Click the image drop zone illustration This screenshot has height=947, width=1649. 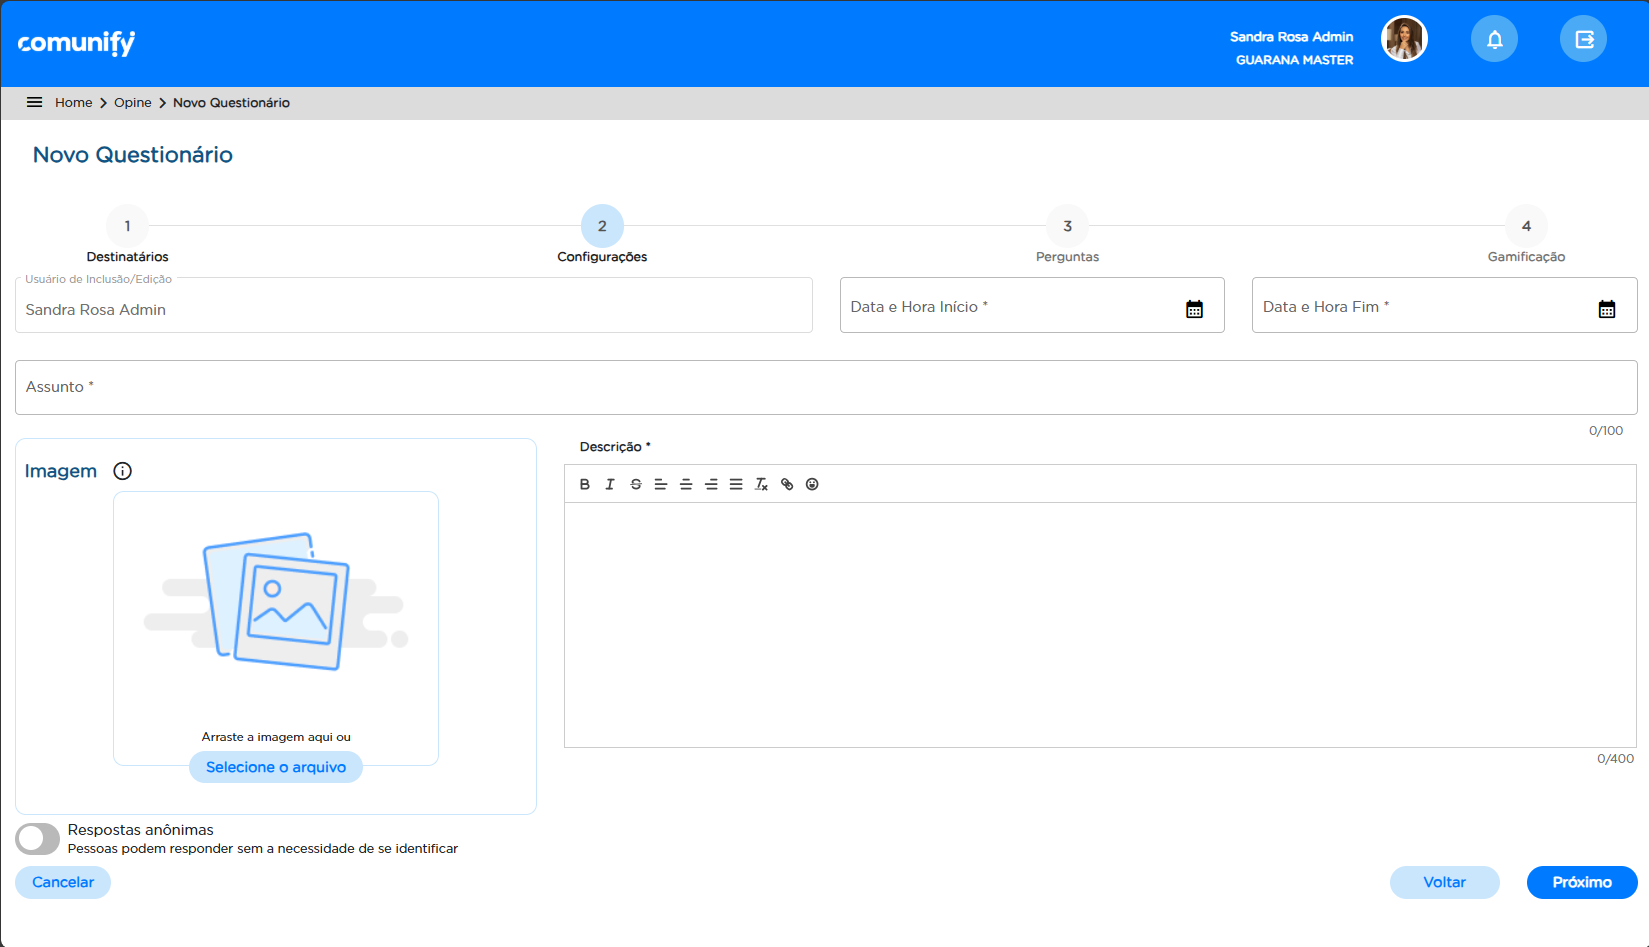click(x=276, y=601)
